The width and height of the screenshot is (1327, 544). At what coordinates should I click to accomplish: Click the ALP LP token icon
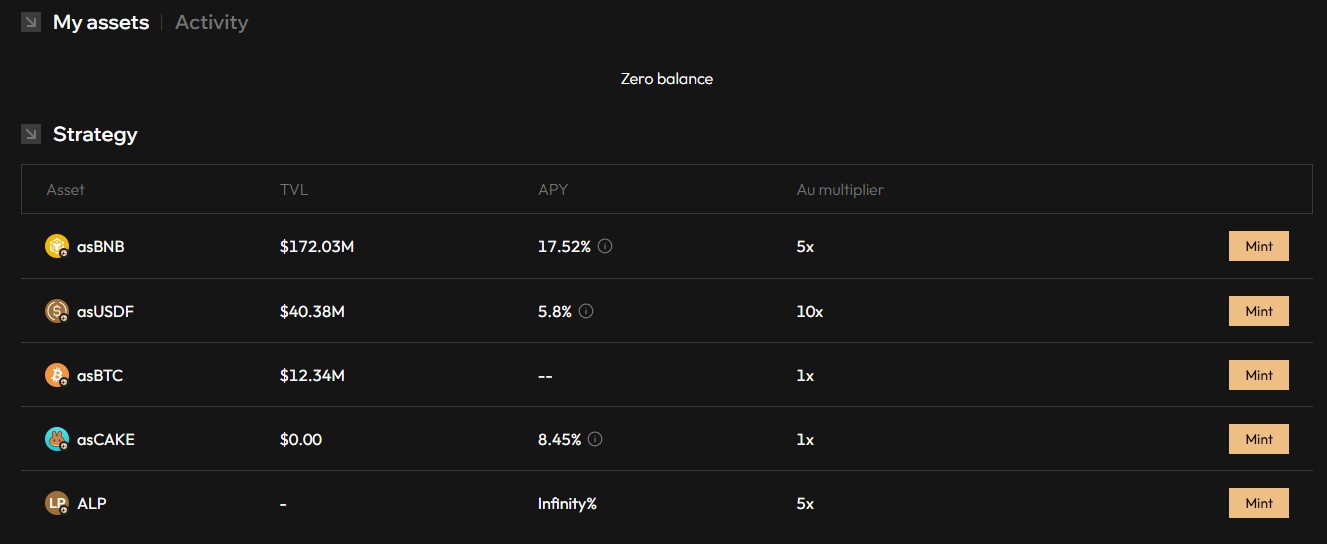click(x=57, y=503)
